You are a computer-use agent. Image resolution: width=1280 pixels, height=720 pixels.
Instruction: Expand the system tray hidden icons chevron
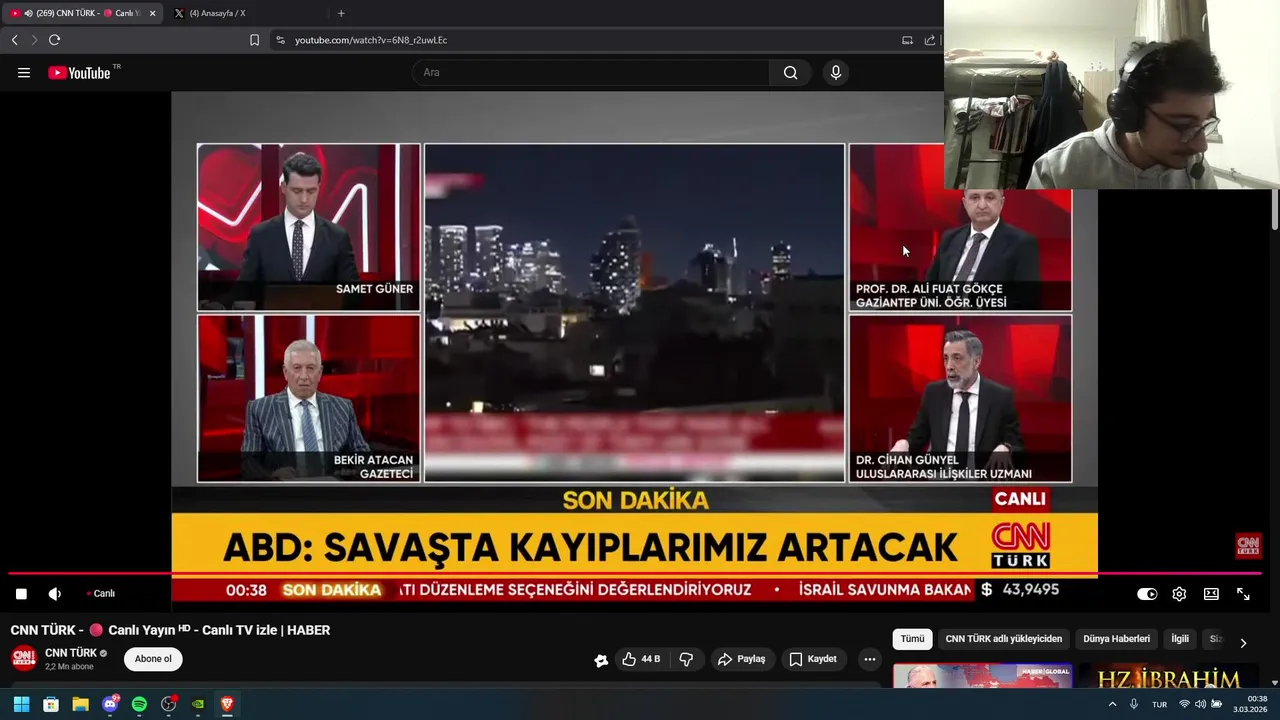coord(1112,704)
